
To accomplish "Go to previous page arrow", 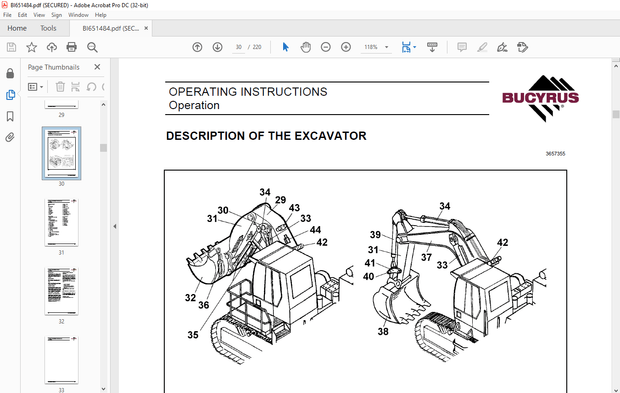I will point(197,47).
